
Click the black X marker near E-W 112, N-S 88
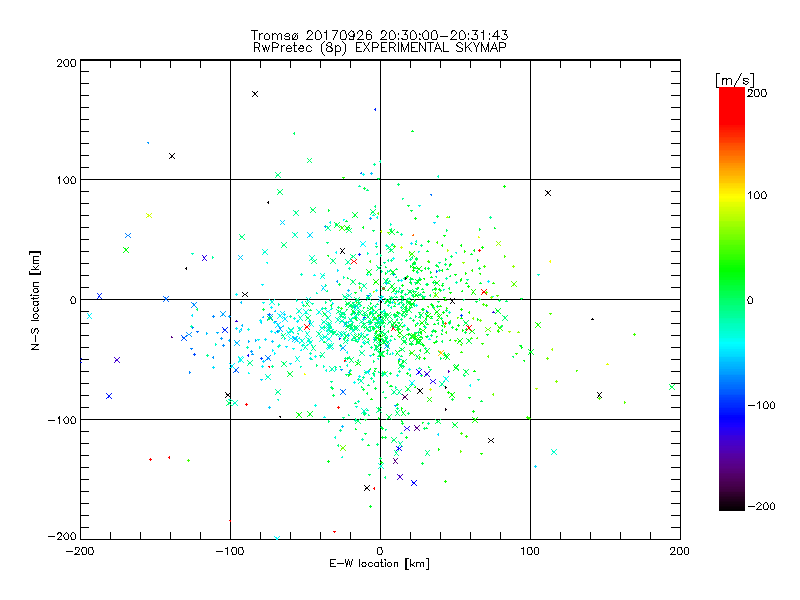coord(548,193)
